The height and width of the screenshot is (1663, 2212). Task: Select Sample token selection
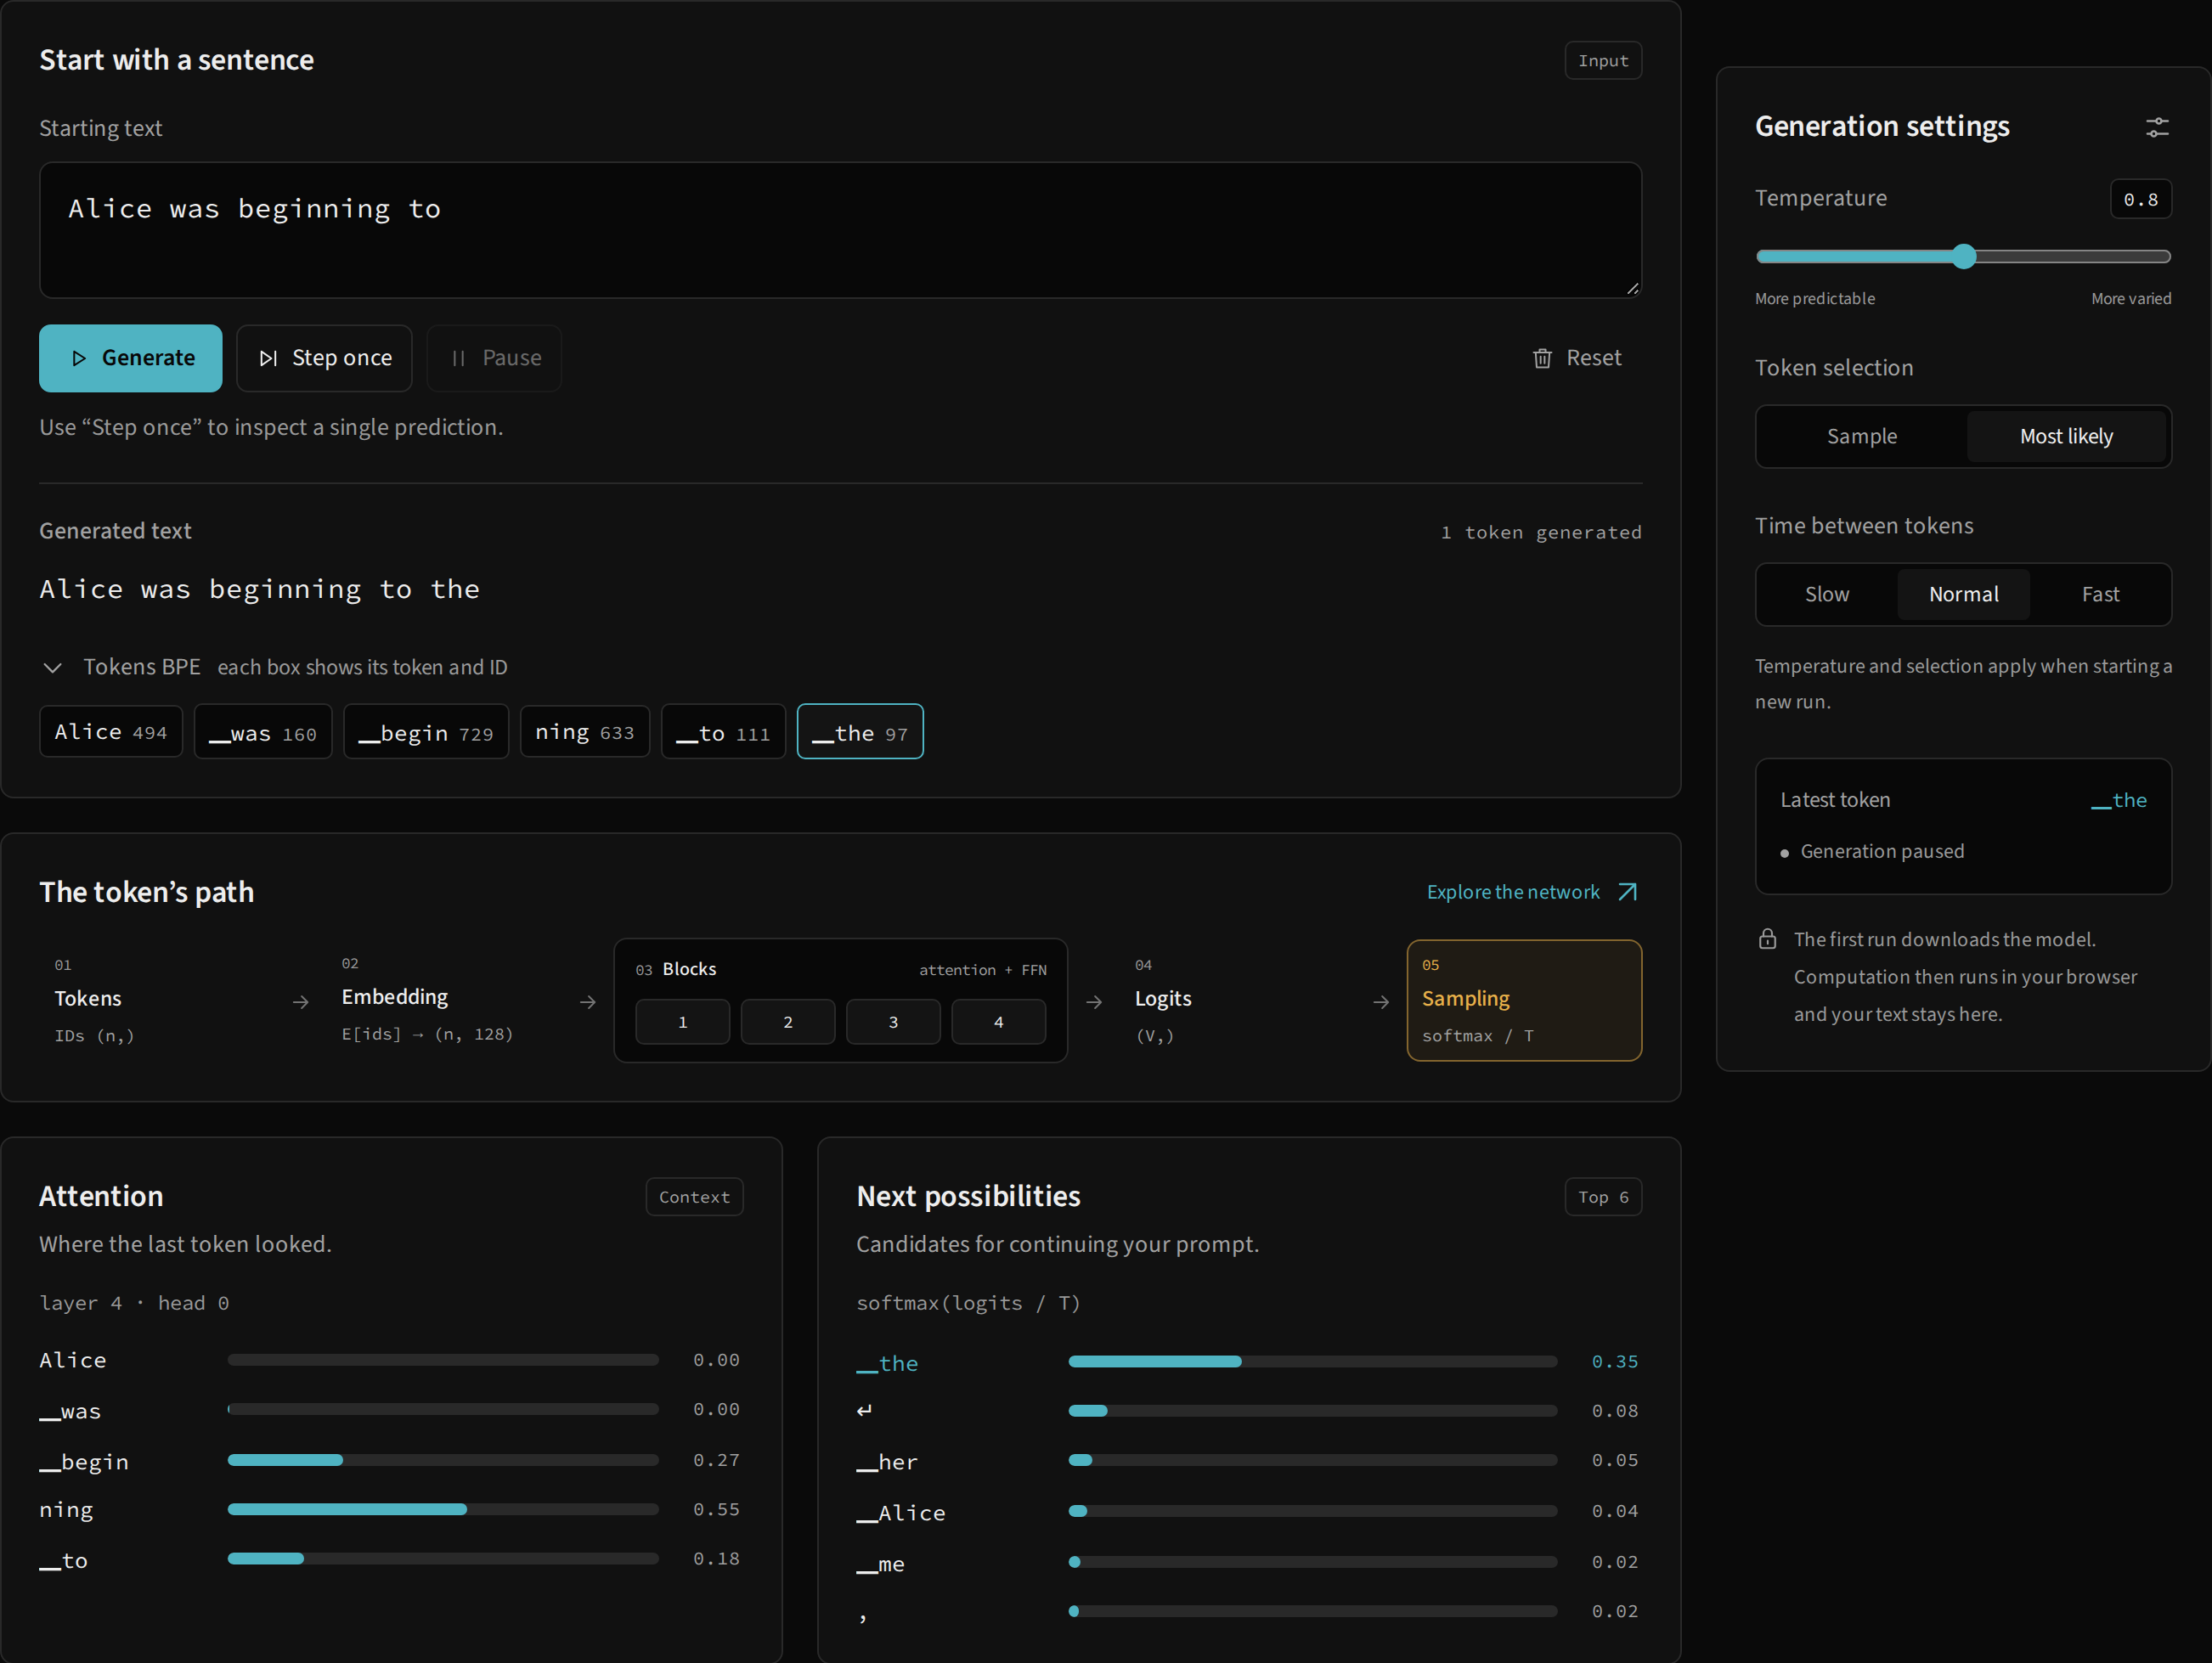pos(1861,436)
